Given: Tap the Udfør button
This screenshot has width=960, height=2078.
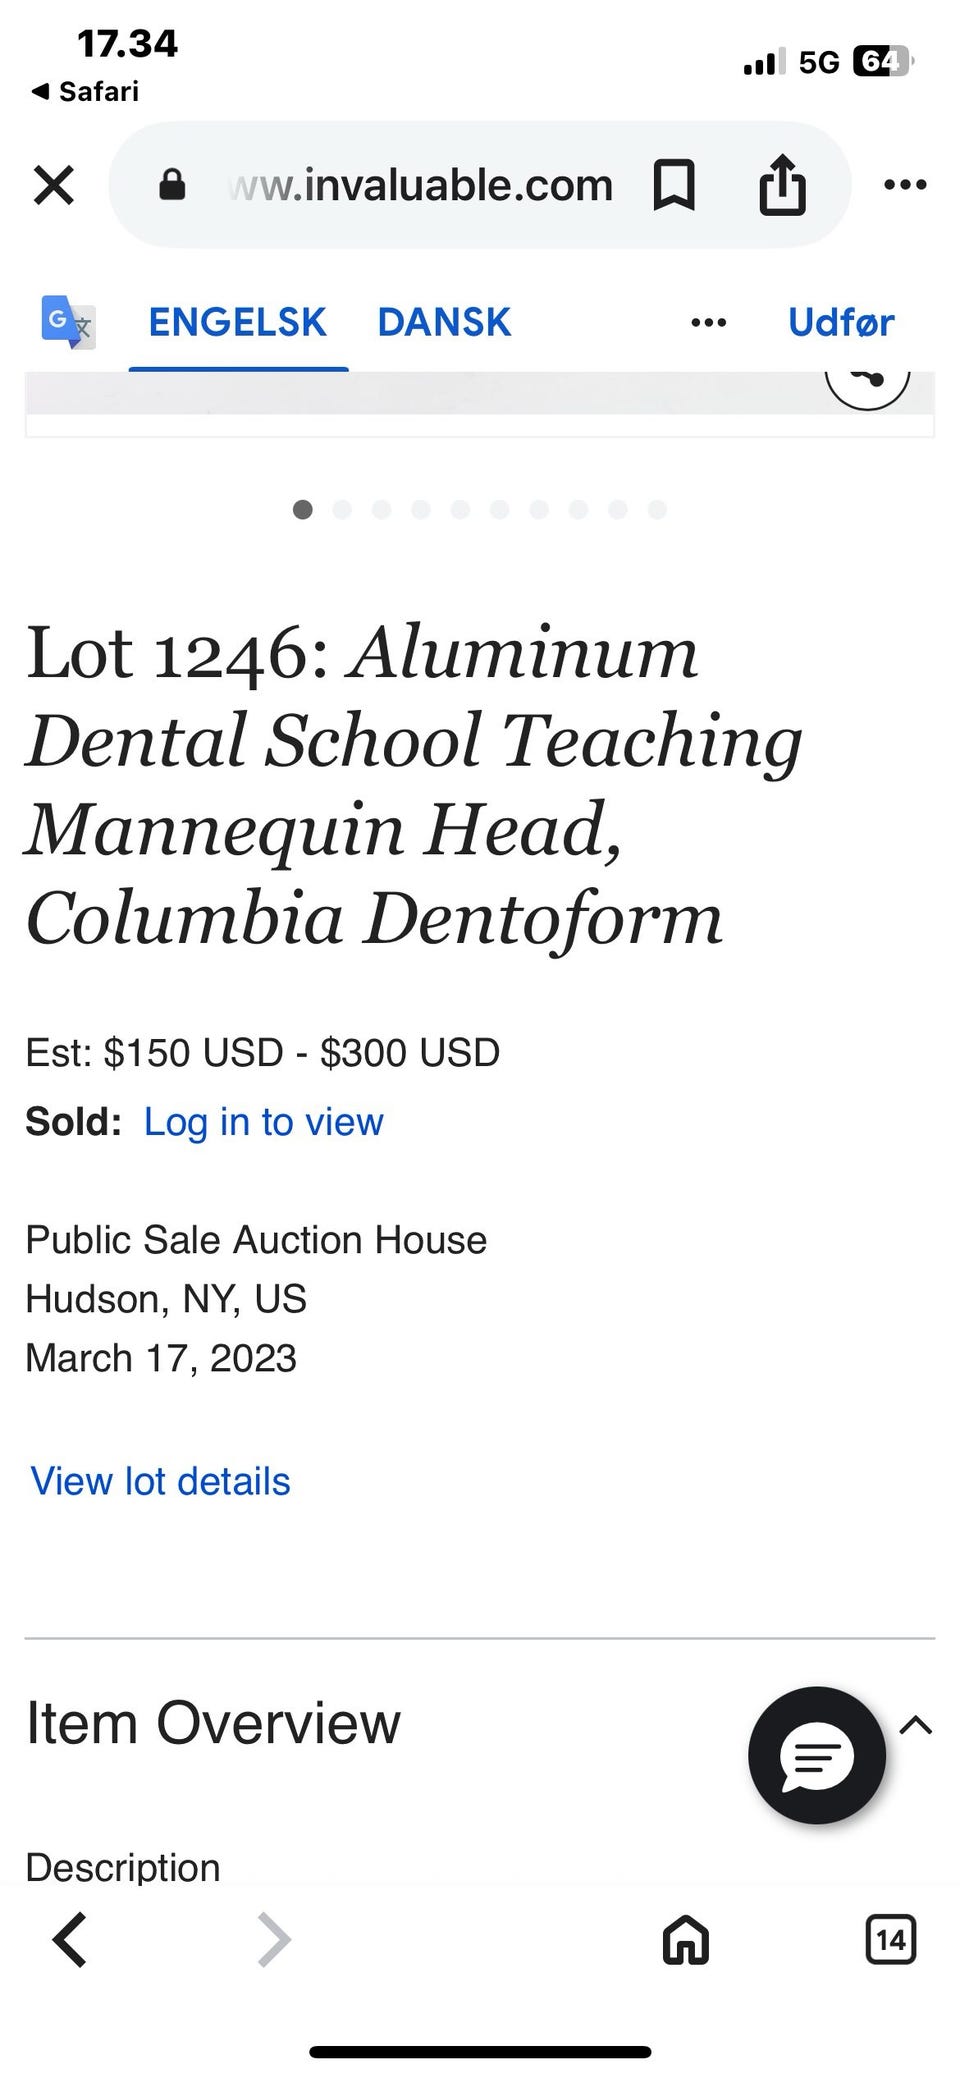Looking at the screenshot, I should pyautogui.click(x=841, y=322).
